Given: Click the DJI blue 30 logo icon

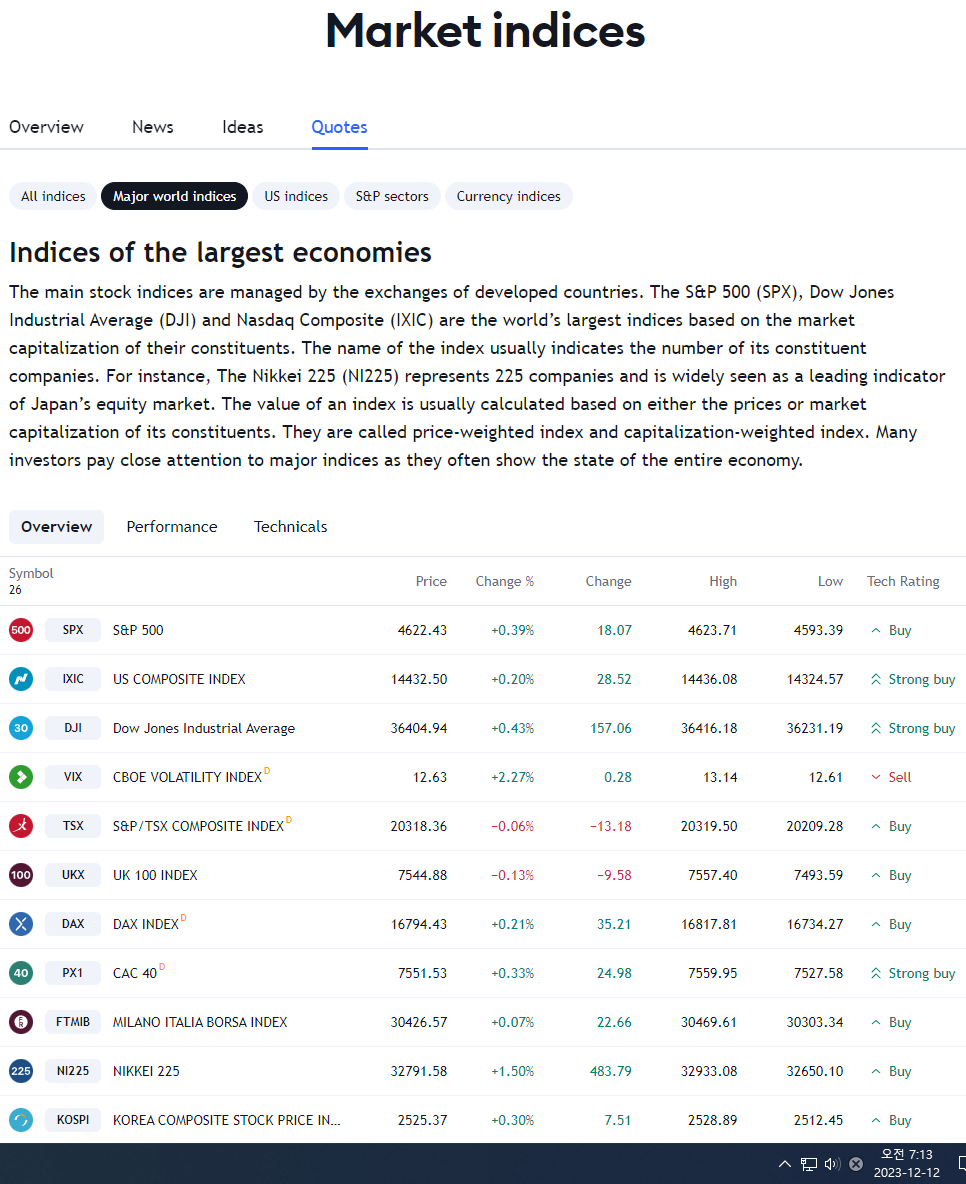Looking at the screenshot, I should click(21, 728).
